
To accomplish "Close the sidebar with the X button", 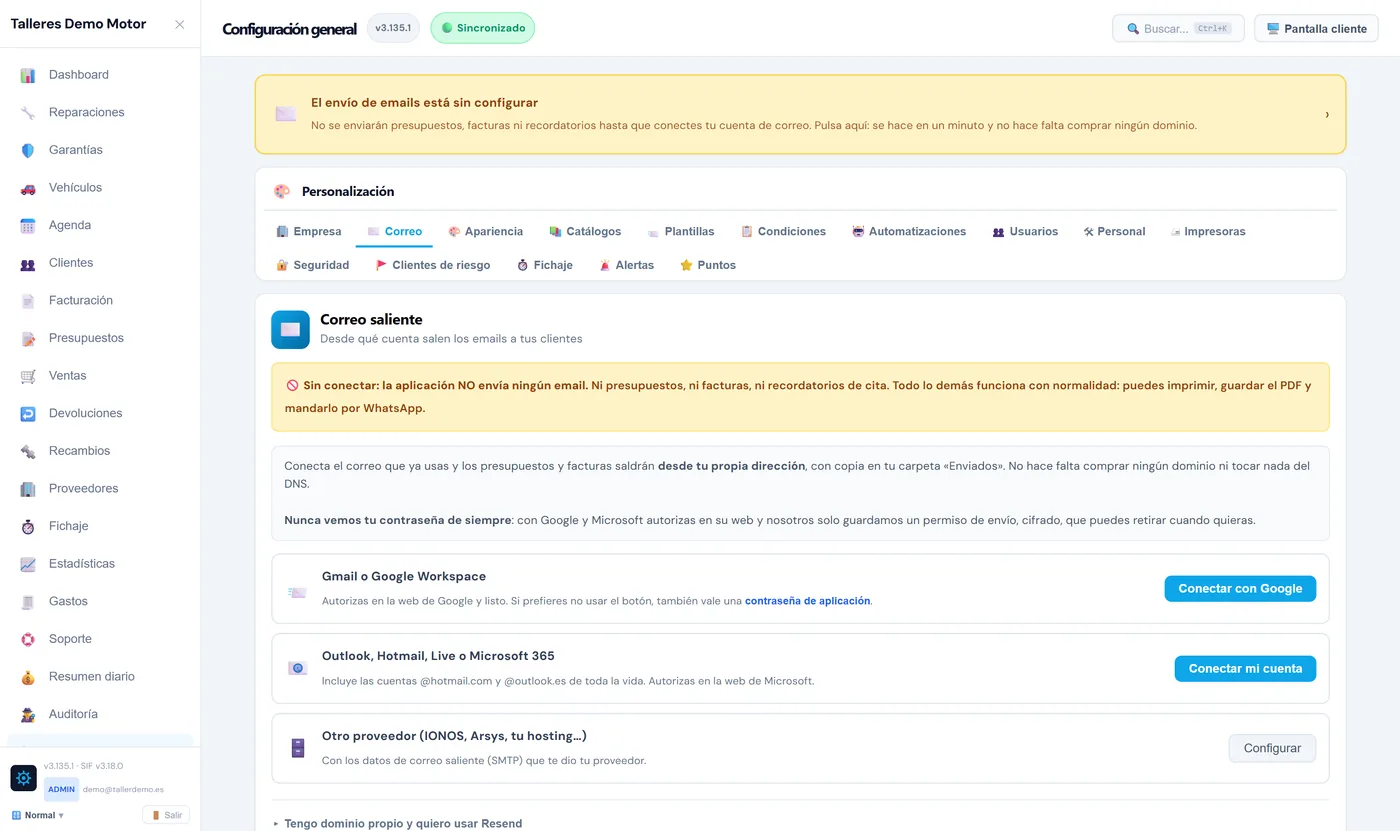I will click(x=180, y=25).
